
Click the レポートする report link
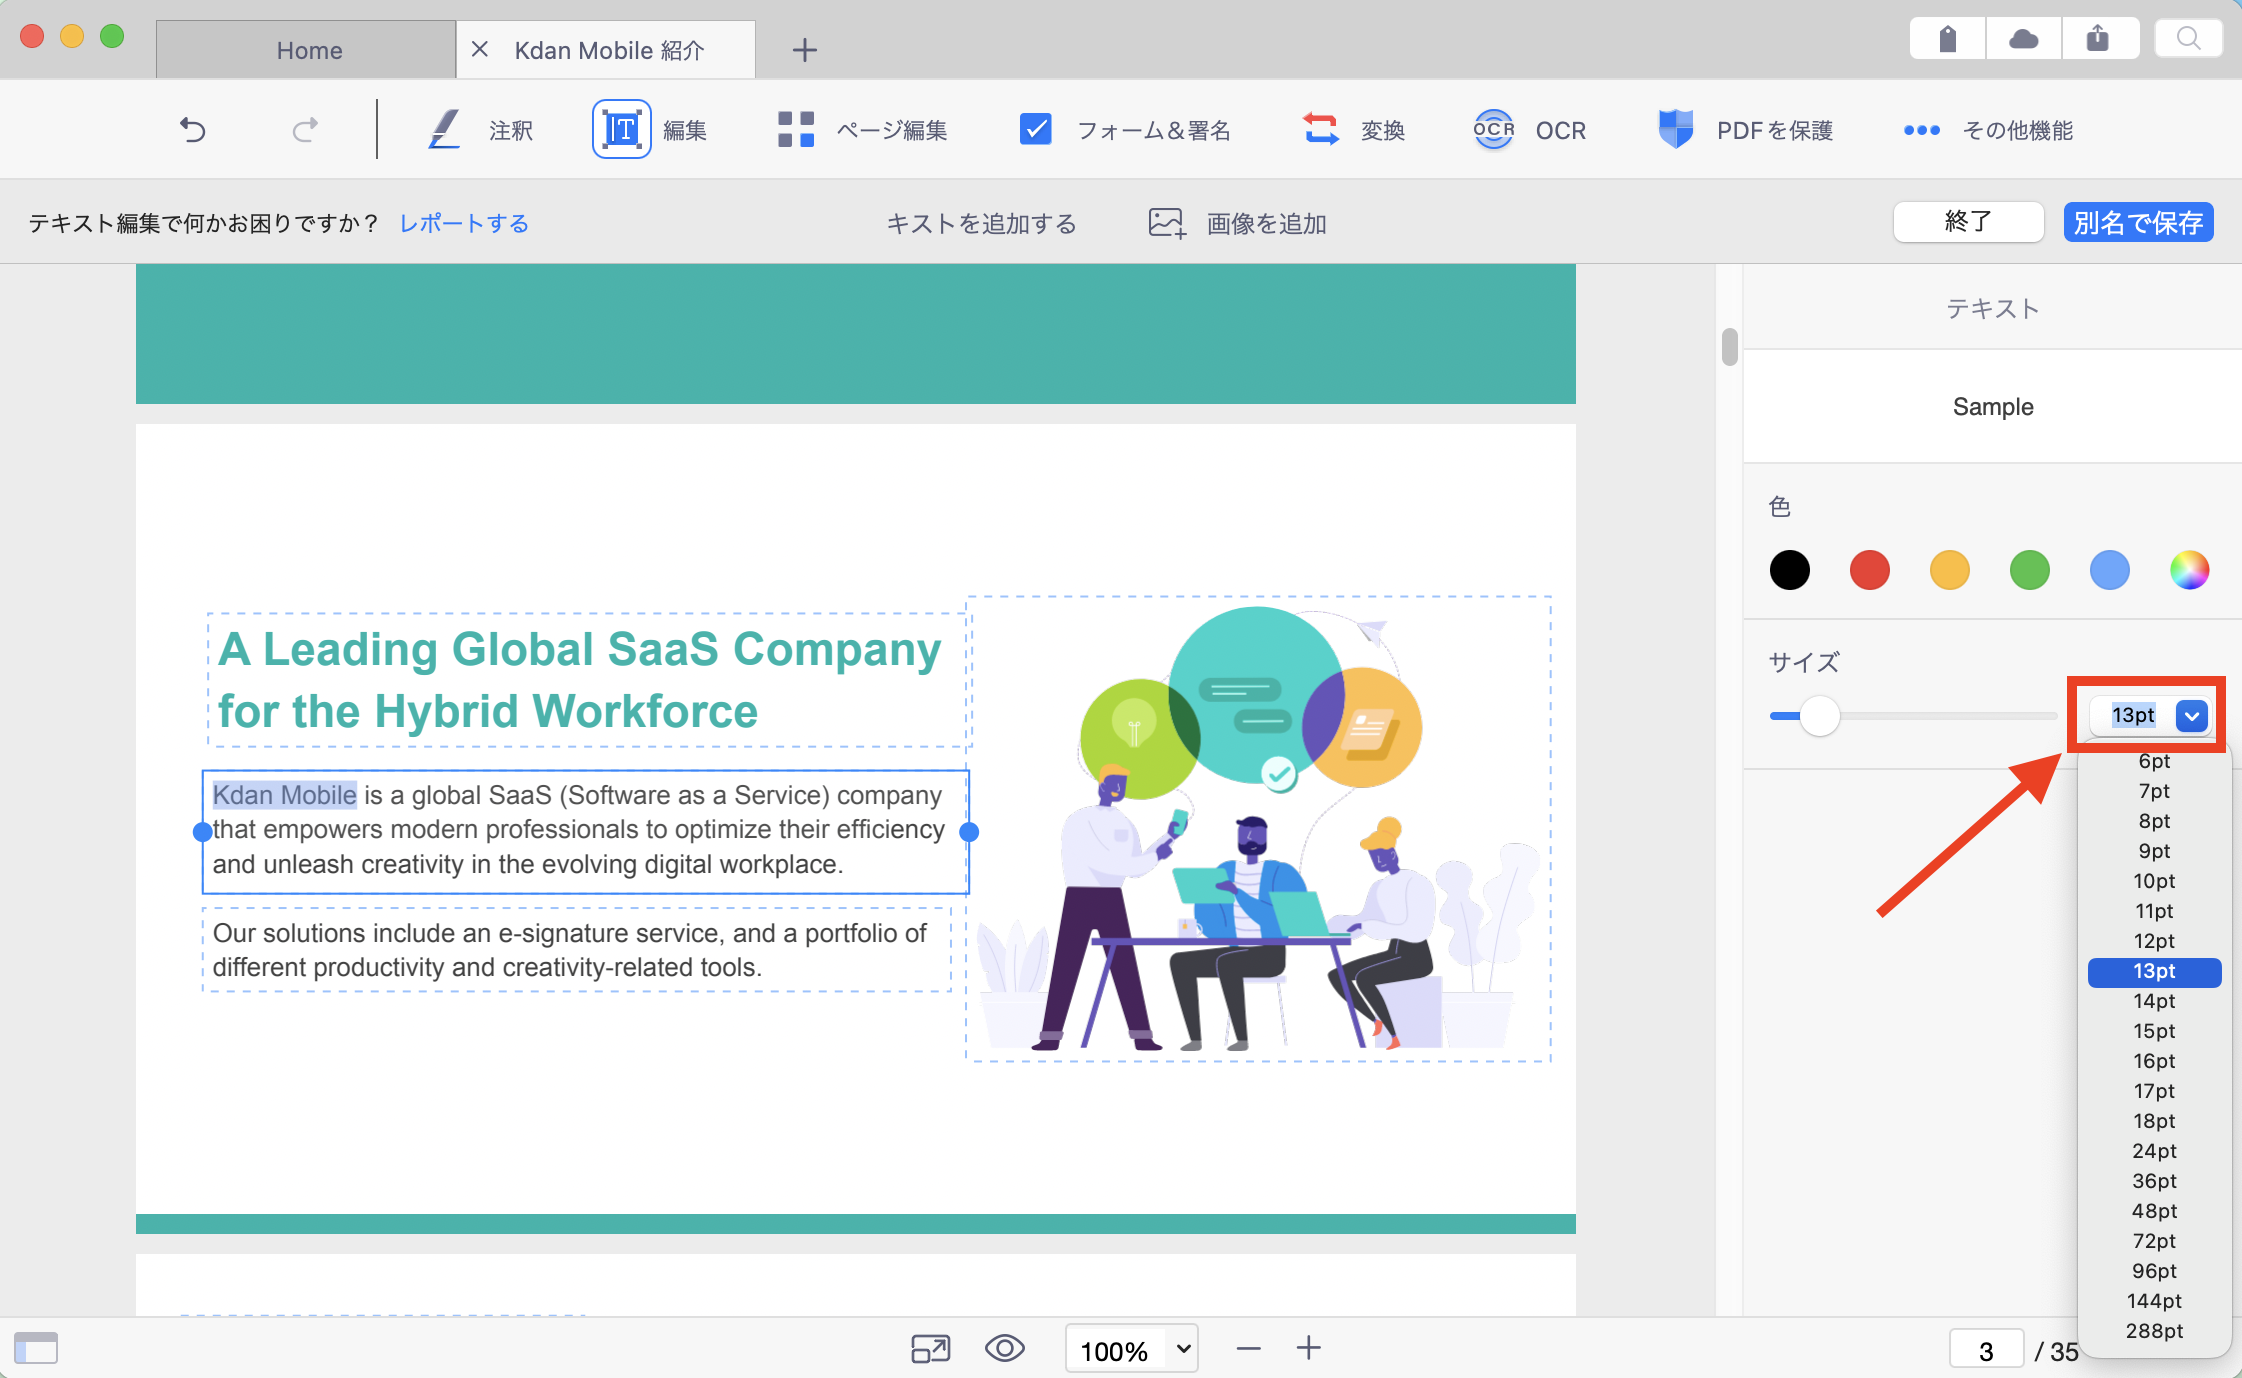point(464,223)
